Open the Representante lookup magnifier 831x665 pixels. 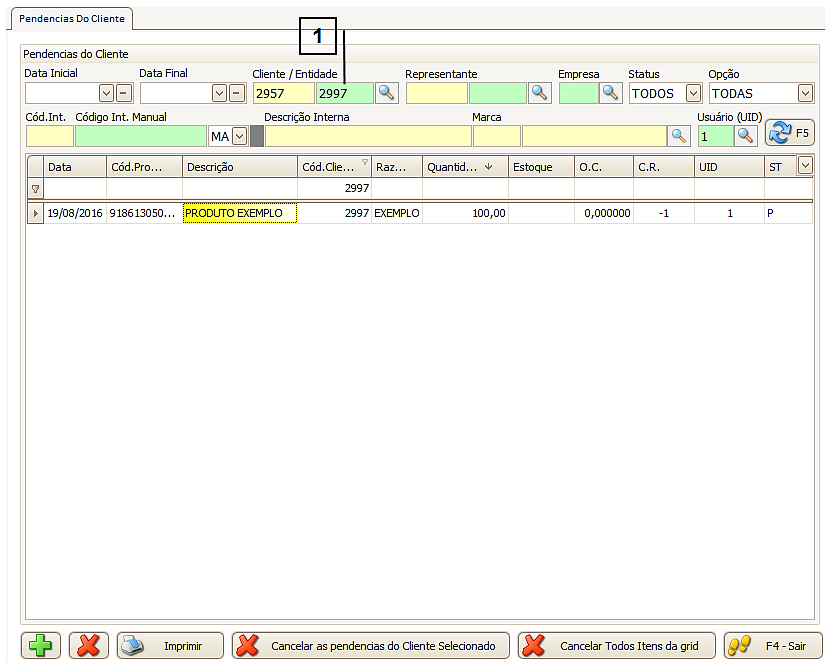pos(540,93)
